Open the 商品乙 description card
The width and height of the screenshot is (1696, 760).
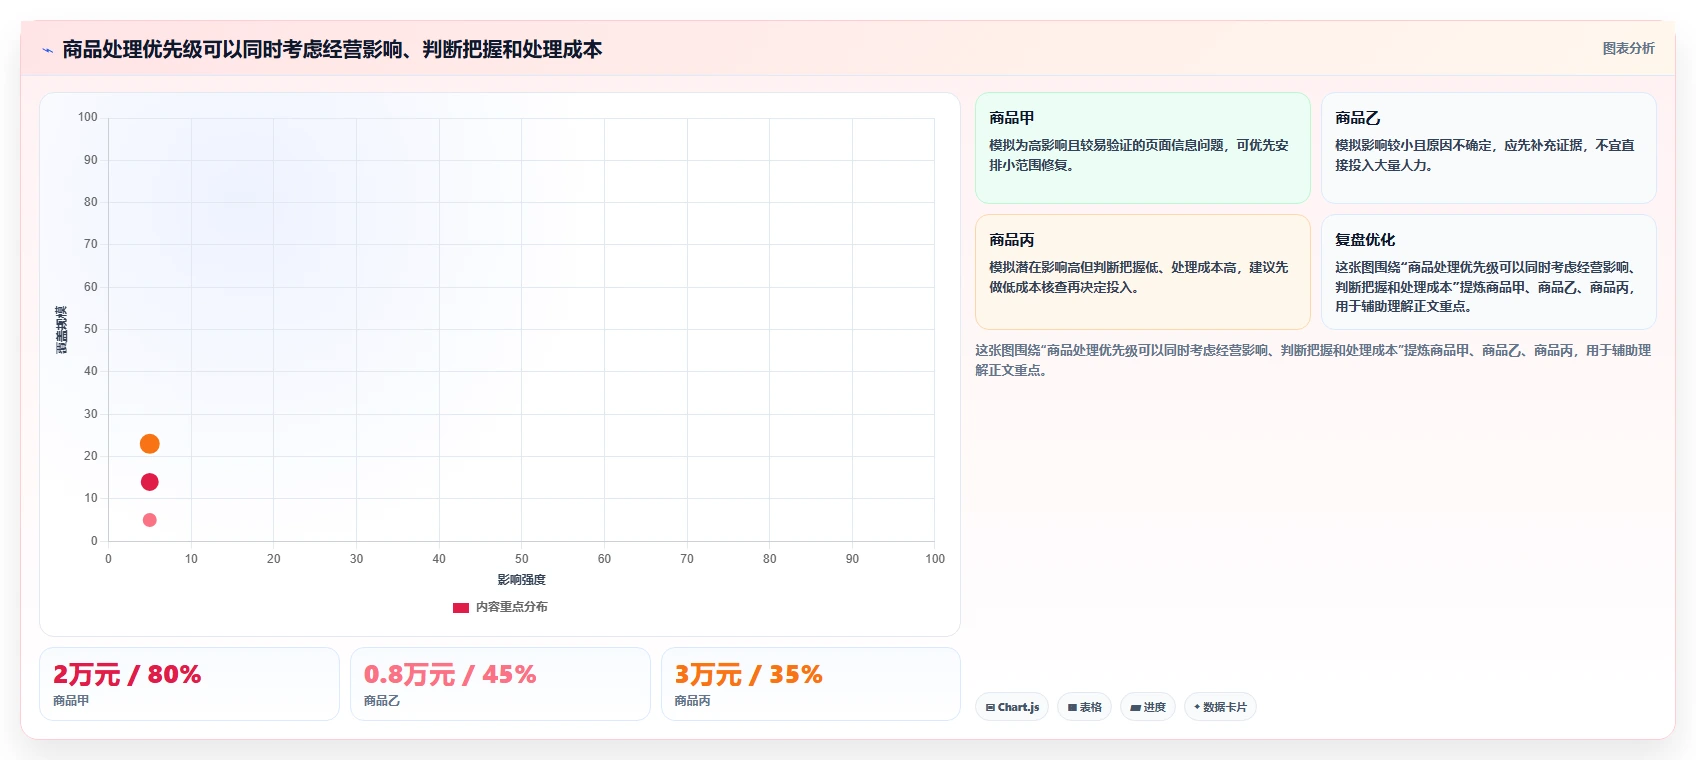click(x=1489, y=148)
